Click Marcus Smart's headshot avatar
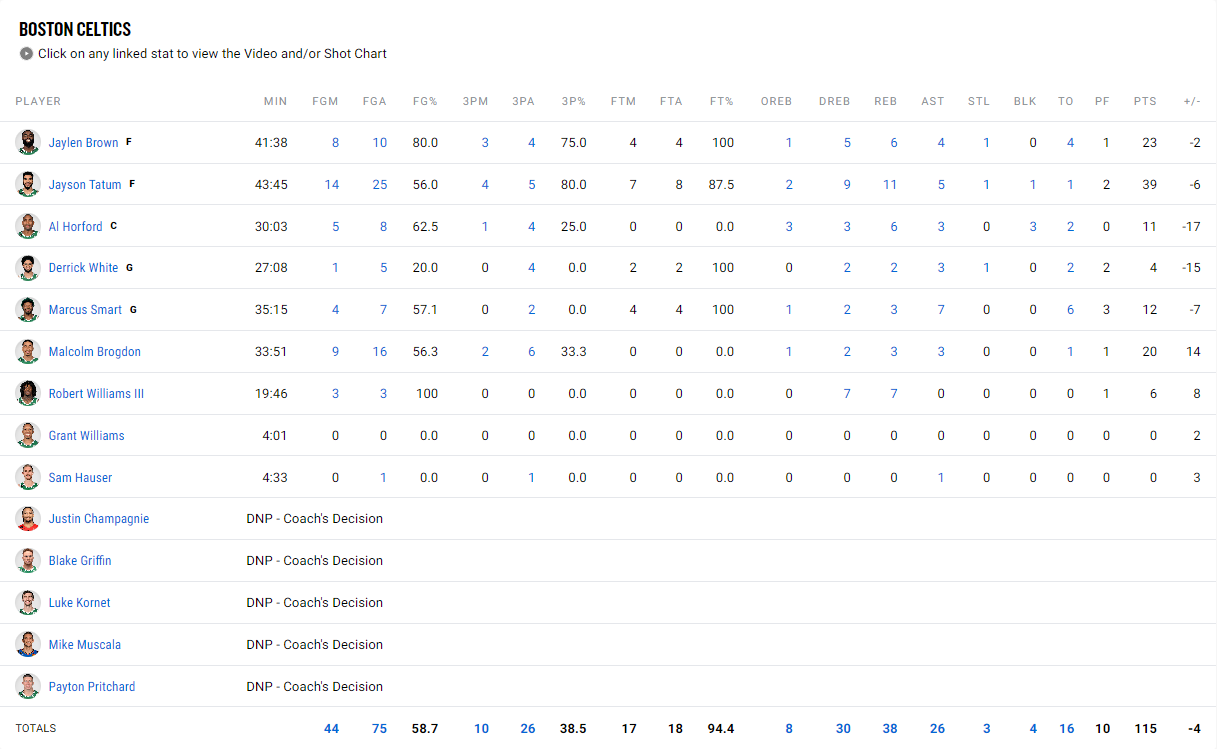The height and width of the screenshot is (749, 1217). 28,310
